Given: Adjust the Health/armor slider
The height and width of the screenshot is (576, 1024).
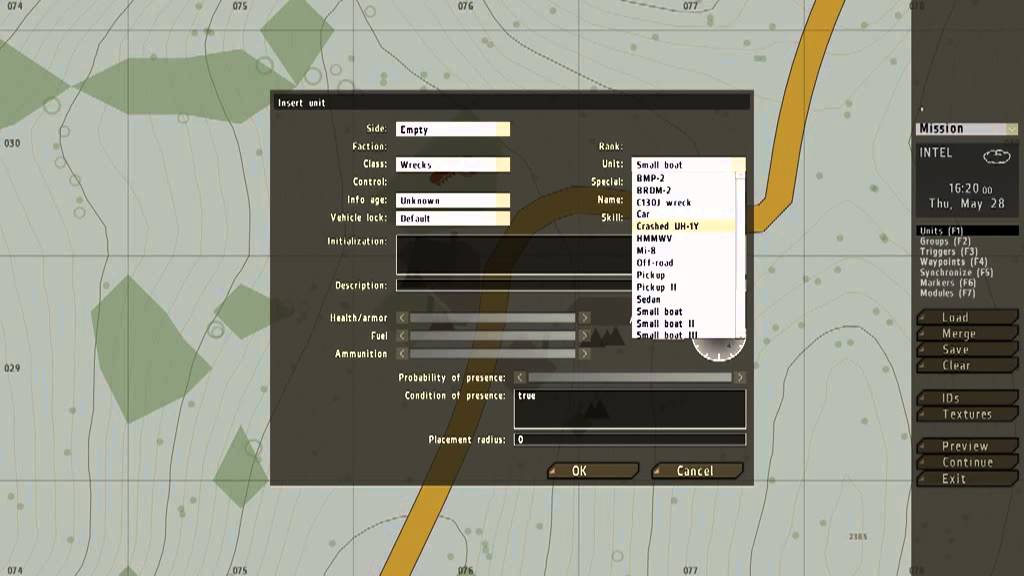Looking at the screenshot, I should pos(492,318).
